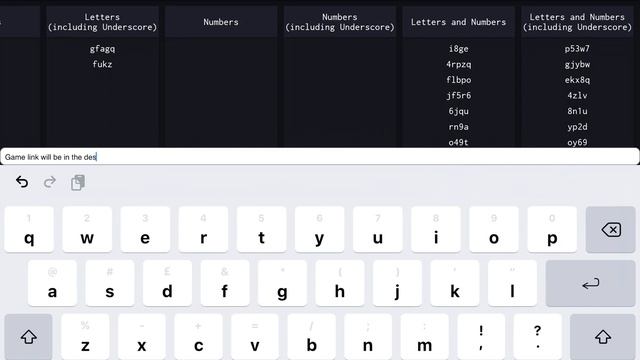Tap the z key
This screenshot has width=640, height=360.
tap(85, 337)
